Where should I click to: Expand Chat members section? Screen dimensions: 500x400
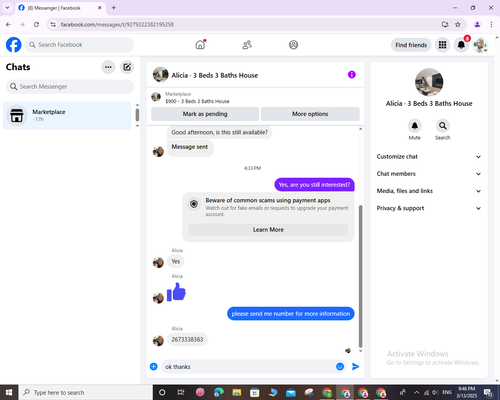(429, 174)
